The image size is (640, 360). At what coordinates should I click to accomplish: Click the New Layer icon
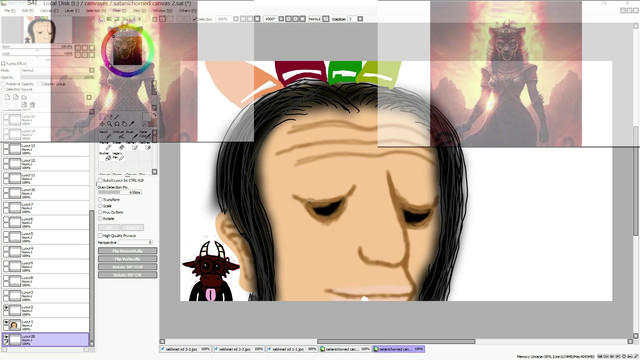tap(7, 97)
